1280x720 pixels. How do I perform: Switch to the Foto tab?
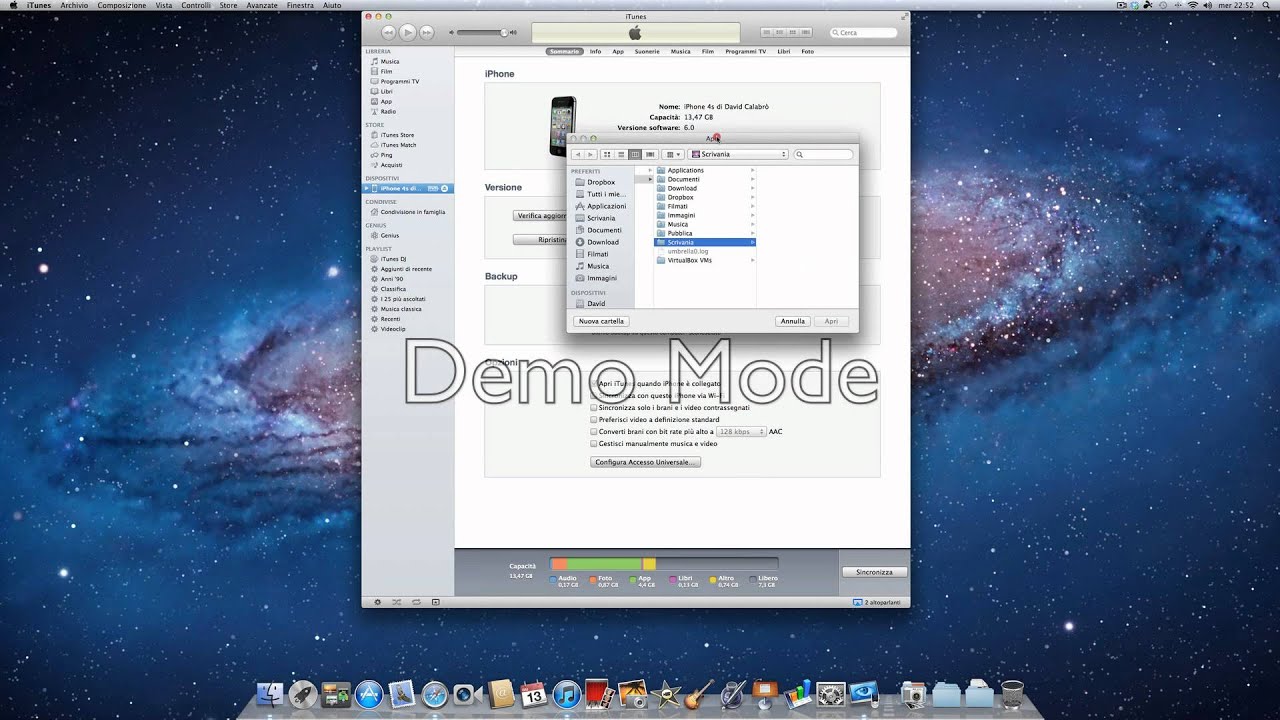click(808, 51)
